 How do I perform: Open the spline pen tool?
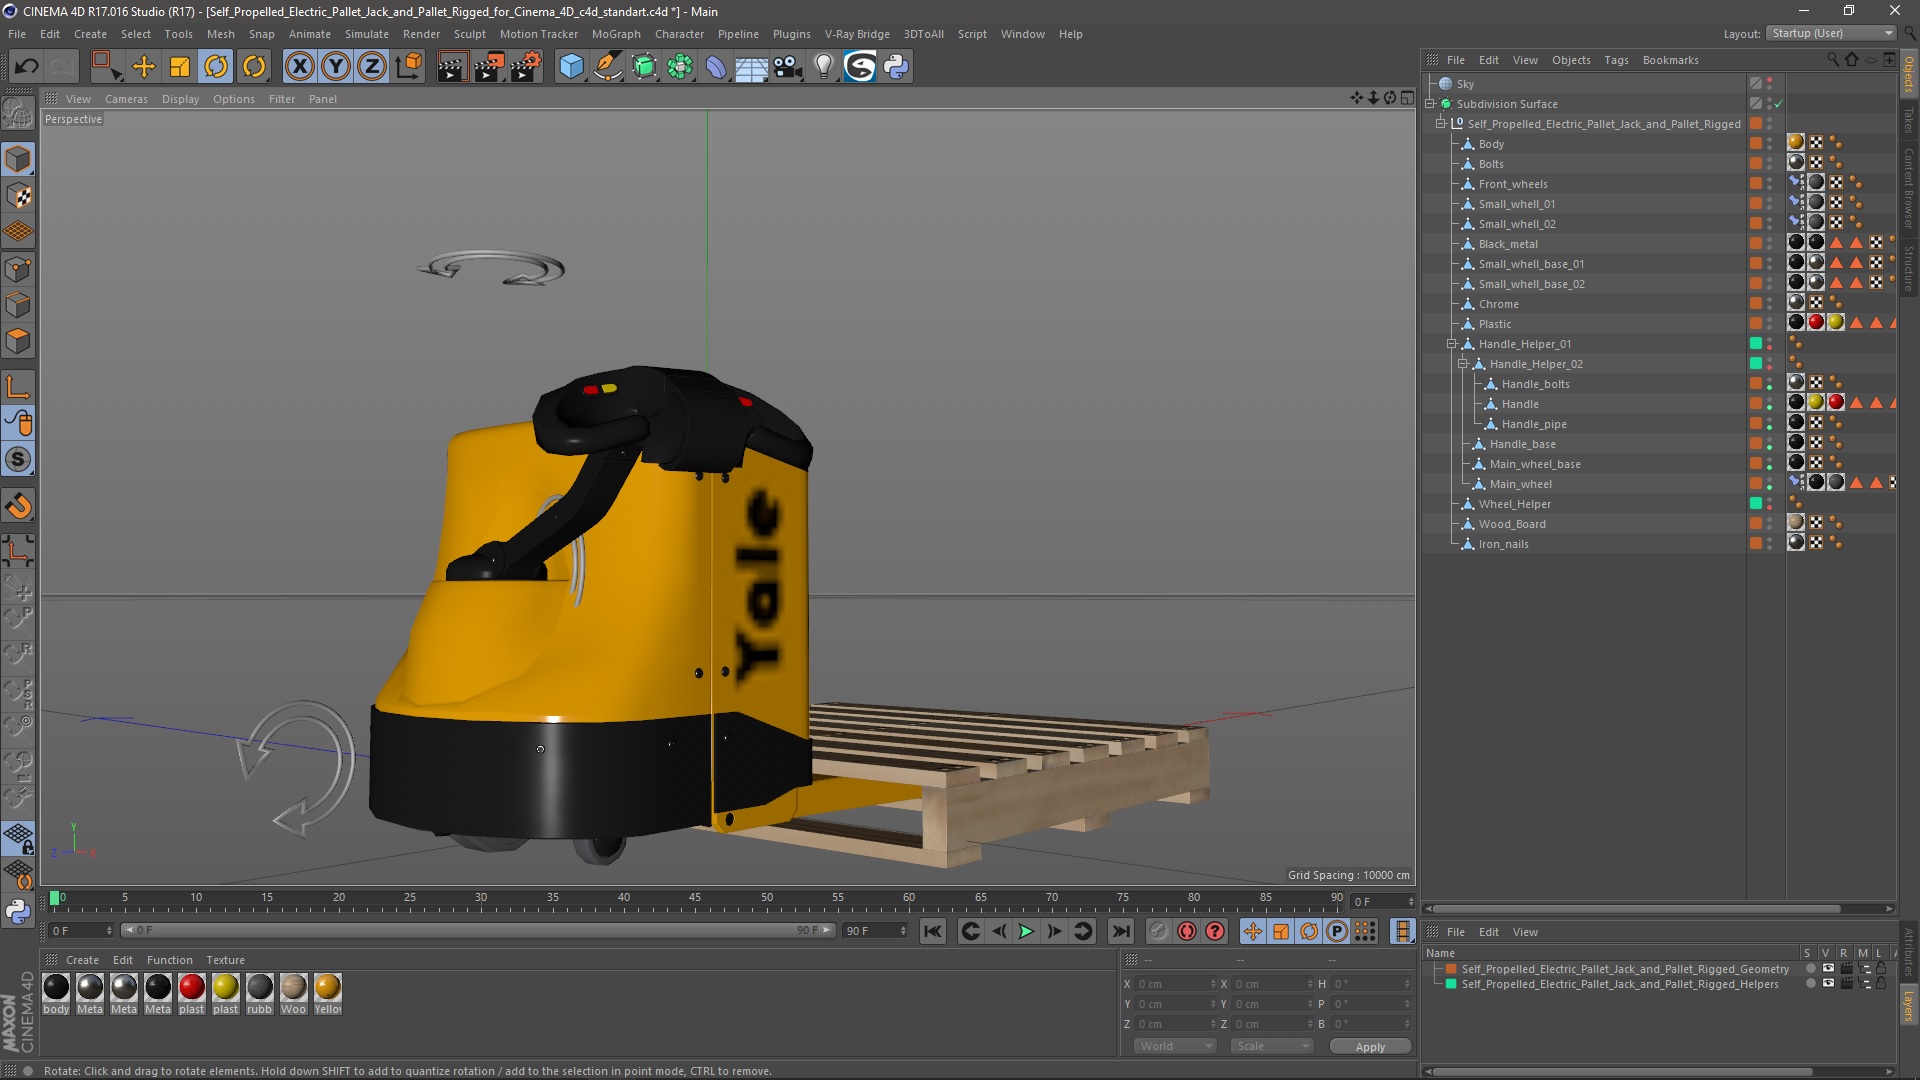[608, 66]
